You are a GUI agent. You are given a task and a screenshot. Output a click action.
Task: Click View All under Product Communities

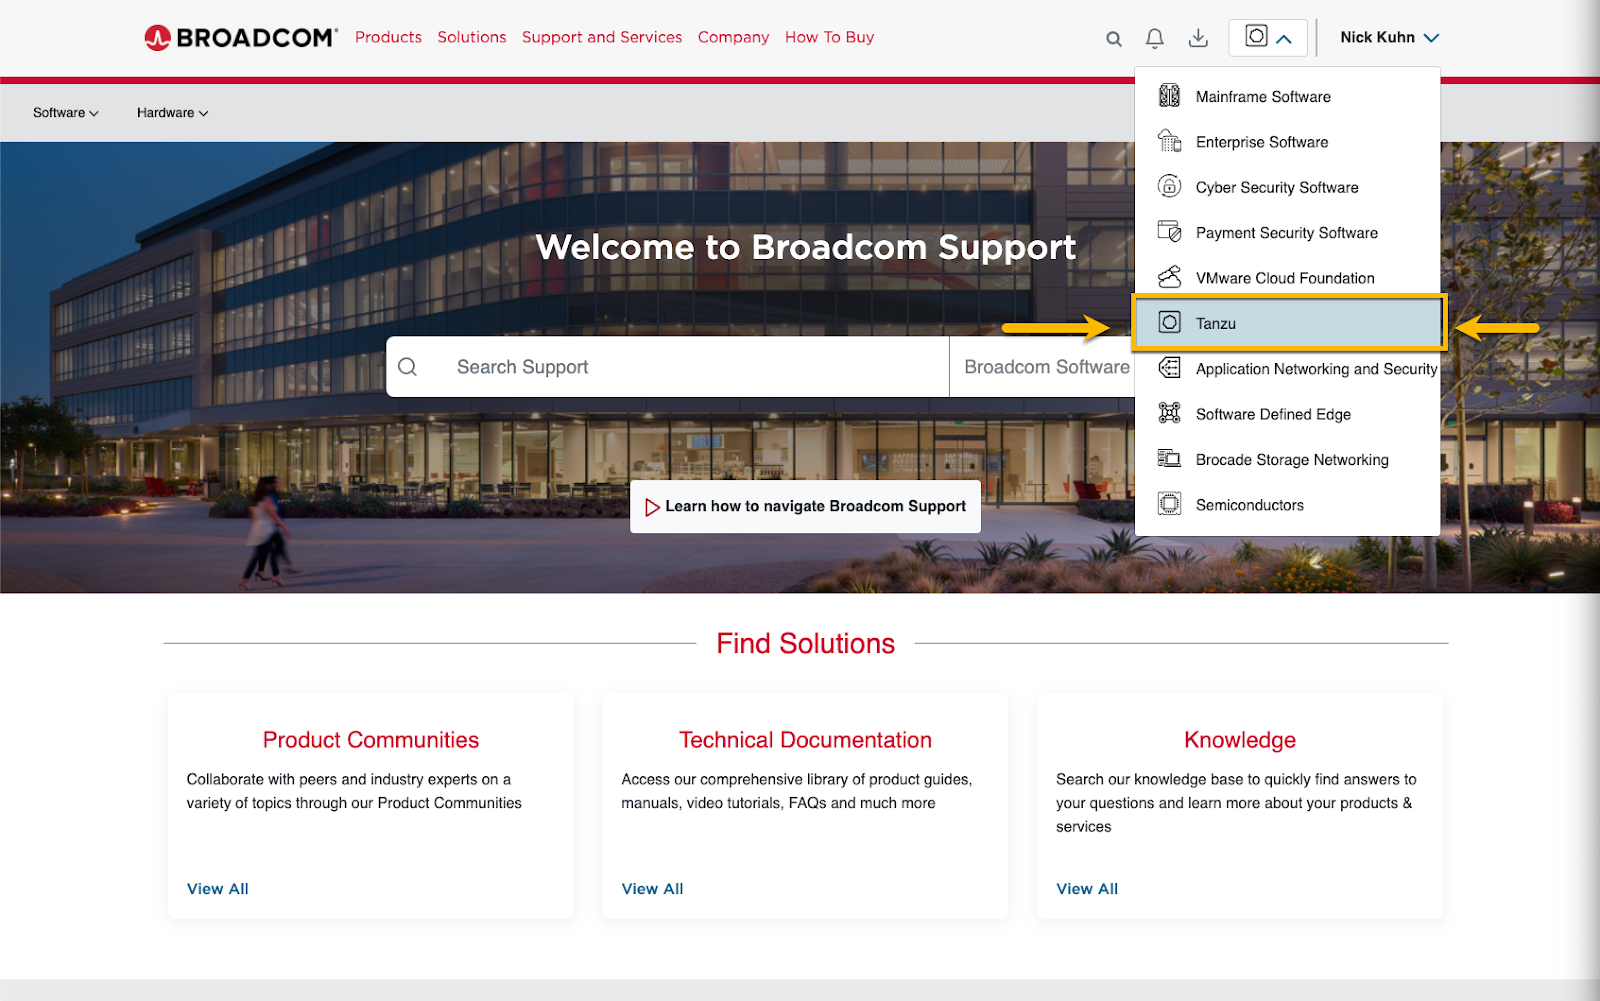point(217,889)
